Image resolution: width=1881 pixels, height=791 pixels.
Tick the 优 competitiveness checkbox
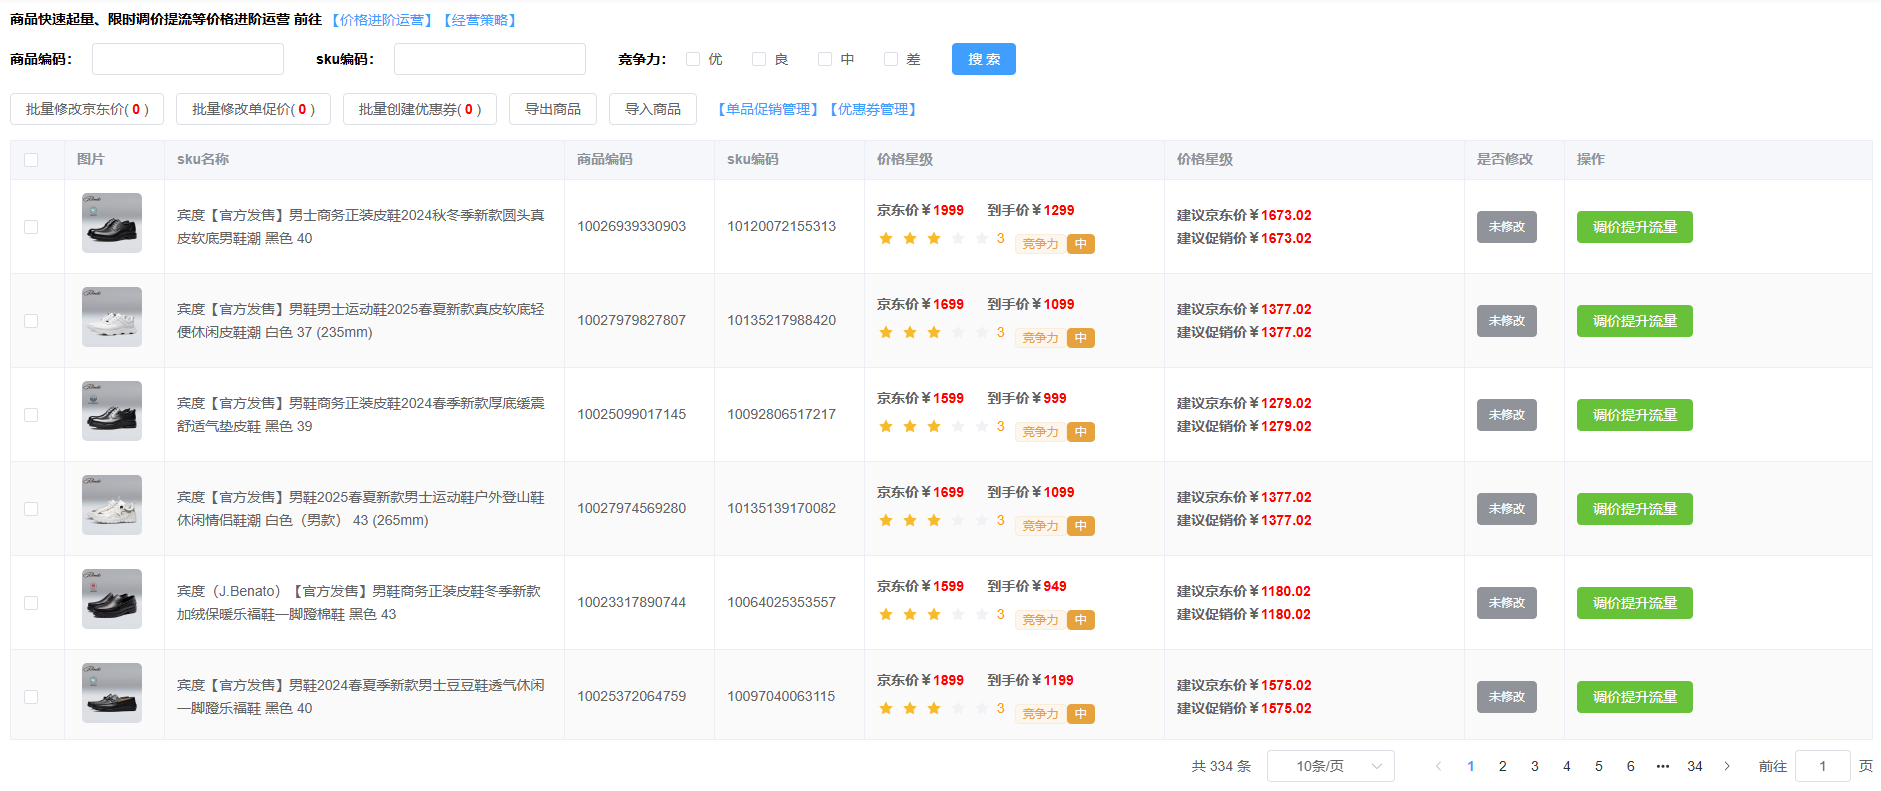(693, 59)
